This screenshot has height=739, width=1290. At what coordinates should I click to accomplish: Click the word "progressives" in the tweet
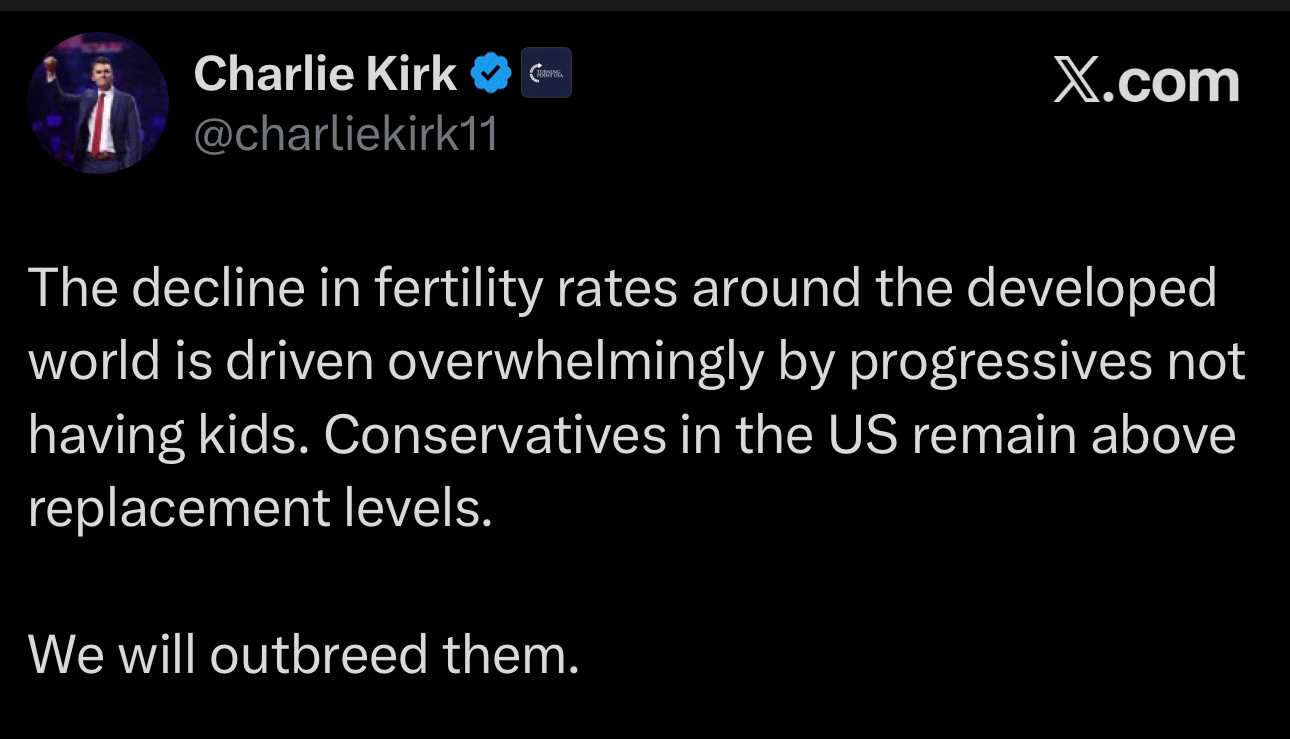click(998, 363)
